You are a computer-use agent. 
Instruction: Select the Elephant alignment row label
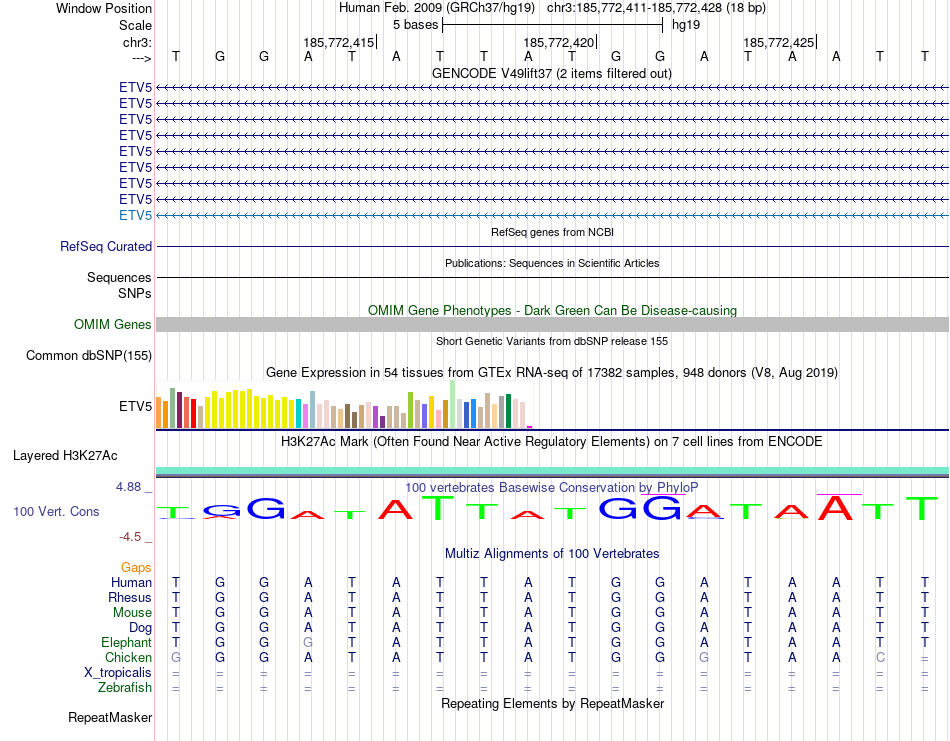click(x=126, y=642)
